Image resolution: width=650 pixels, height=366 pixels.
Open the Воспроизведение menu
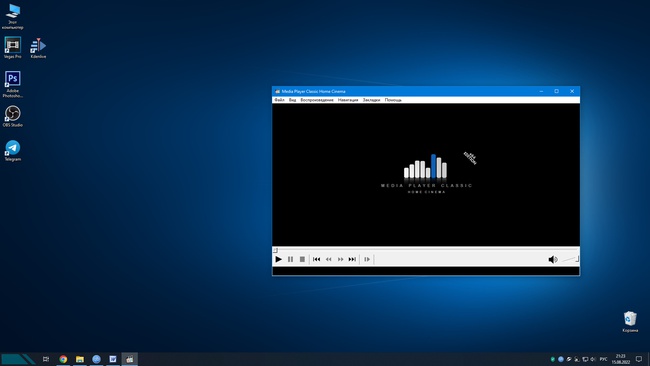click(317, 100)
